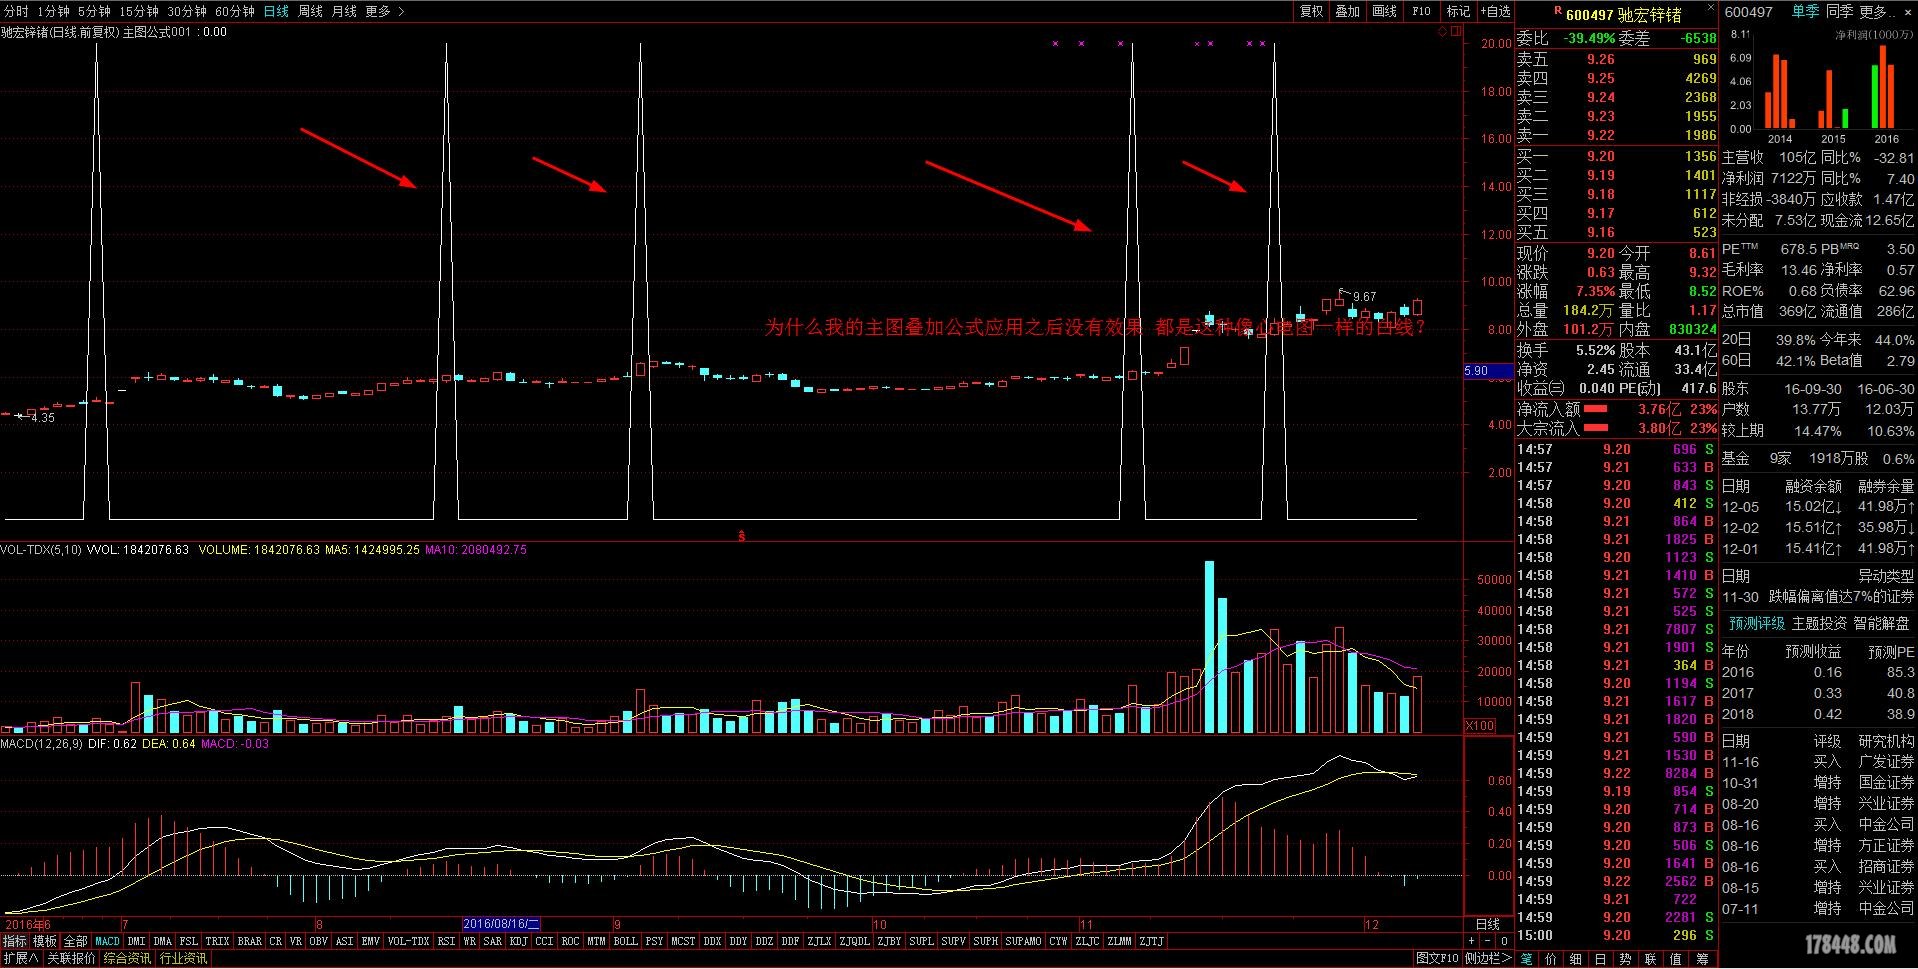This screenshot has height=969, width=1918.
Task: Click the 2016/08/16 date marker
Action: point(502,924)
